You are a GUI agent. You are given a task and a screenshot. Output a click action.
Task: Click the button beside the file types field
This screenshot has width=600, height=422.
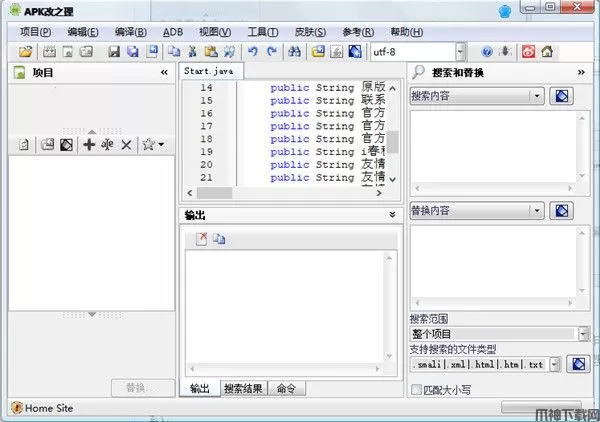pos(578,364)
